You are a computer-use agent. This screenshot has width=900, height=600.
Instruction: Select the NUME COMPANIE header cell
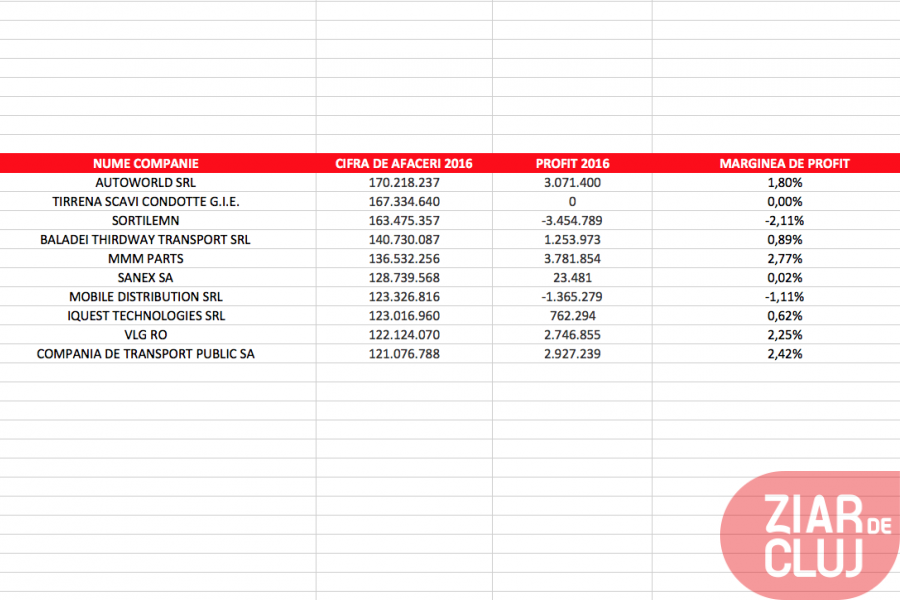pos(146,163)
